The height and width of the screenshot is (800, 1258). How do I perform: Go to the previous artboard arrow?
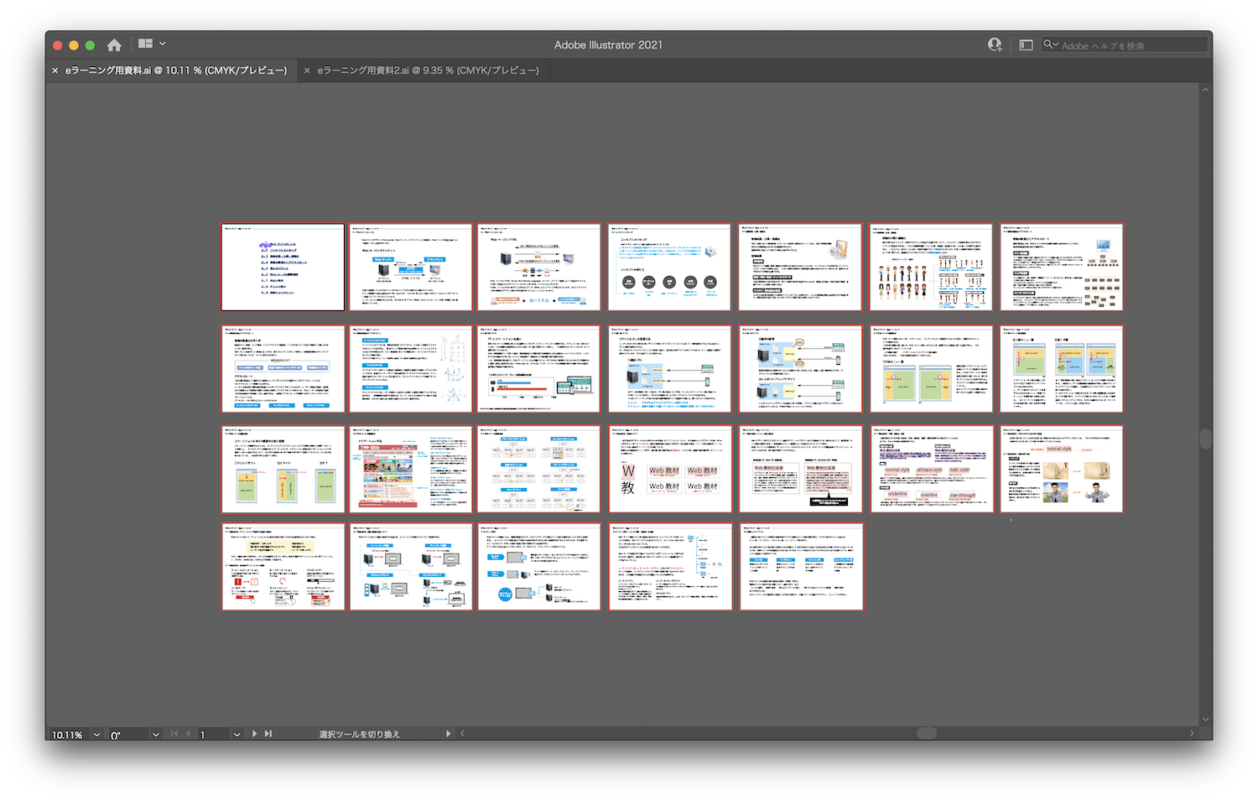click(188, 734)
